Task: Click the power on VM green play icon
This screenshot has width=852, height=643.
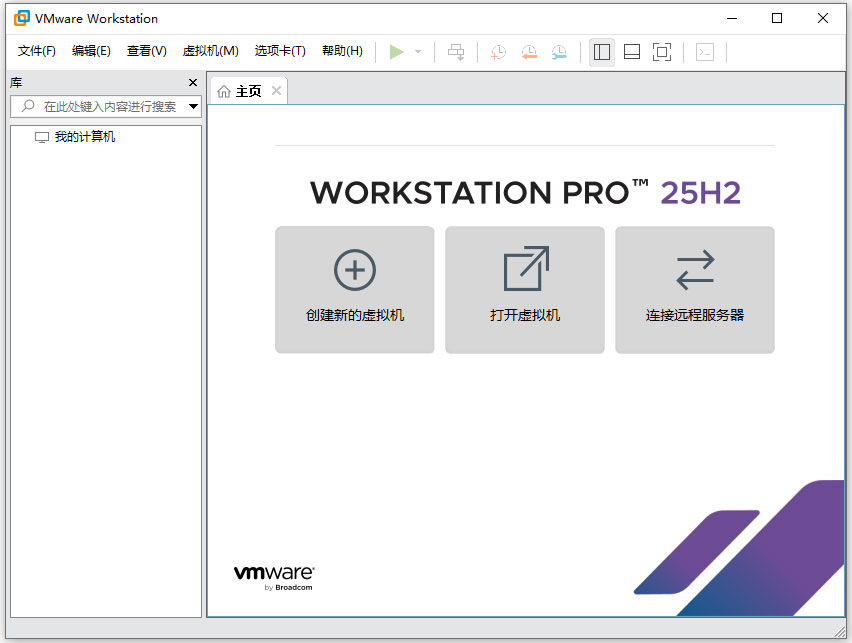Action: pyautogui.click(x=396, y=52)
